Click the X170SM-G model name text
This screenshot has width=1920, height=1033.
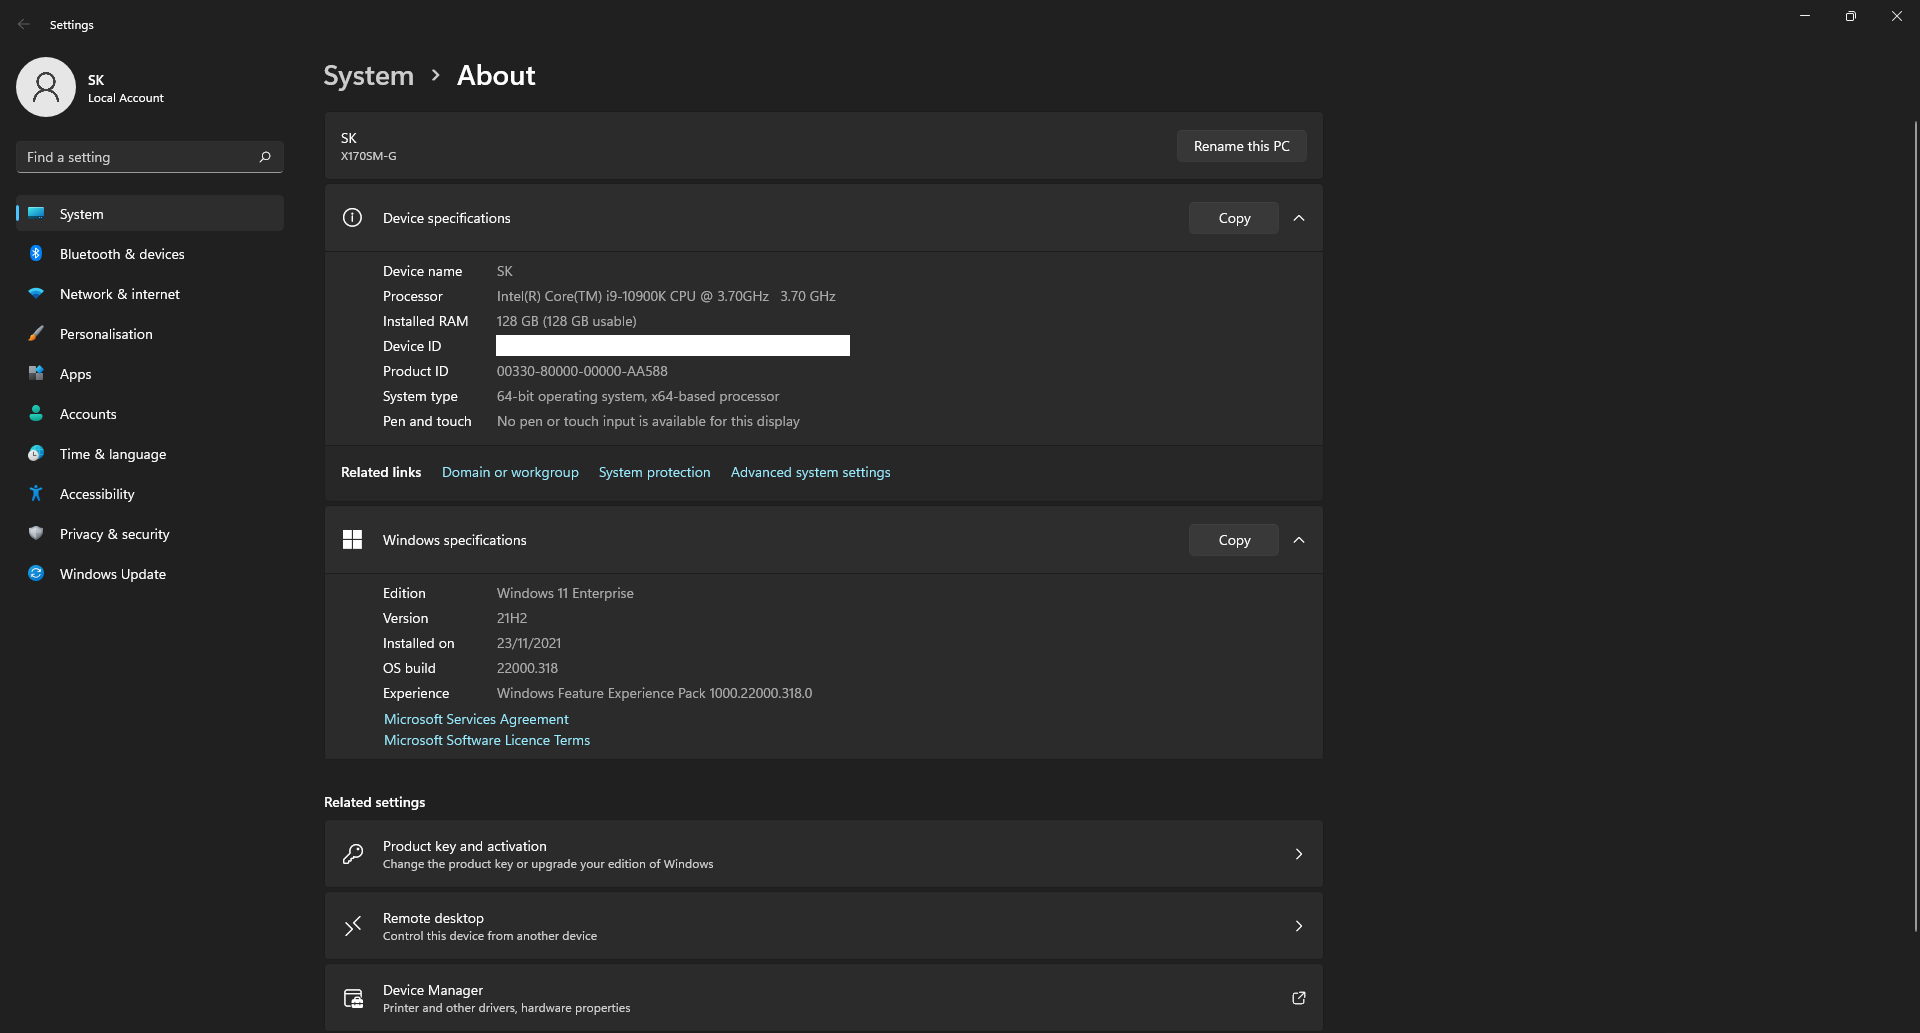click(x=368, y=156)
